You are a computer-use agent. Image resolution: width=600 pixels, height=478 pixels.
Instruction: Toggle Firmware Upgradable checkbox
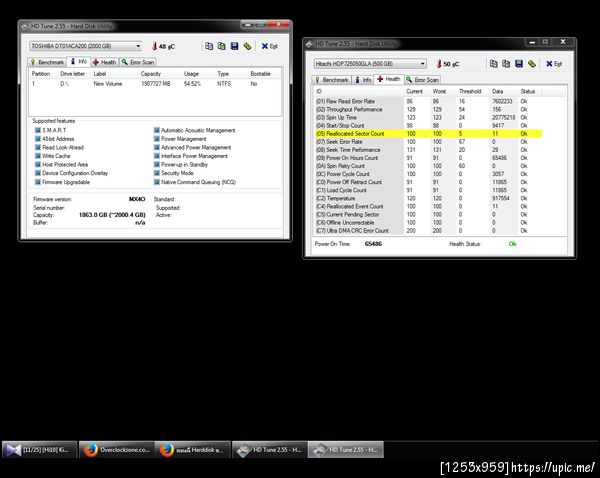38,182
